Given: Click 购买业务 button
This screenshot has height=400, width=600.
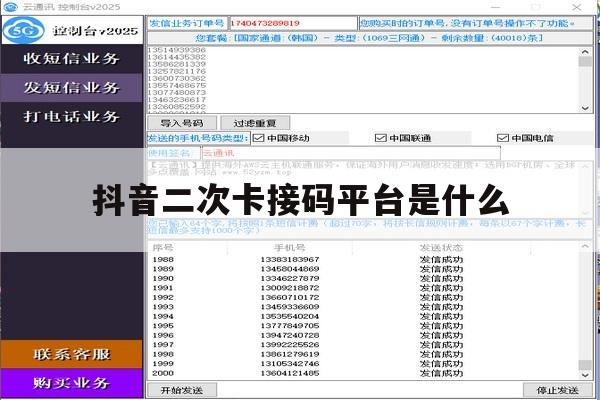Looking at the screenshot, I should (72, 383).
